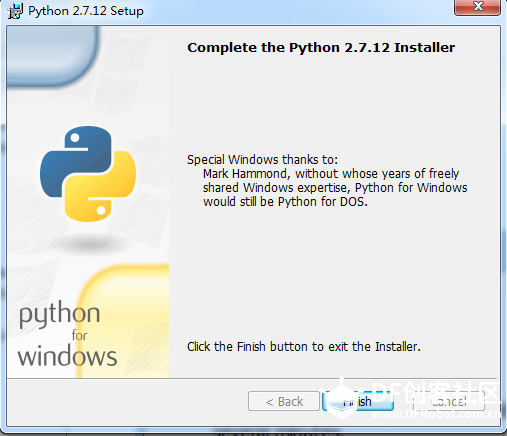Click 'Special Windows thanks to:' line

tap(262, 160)
